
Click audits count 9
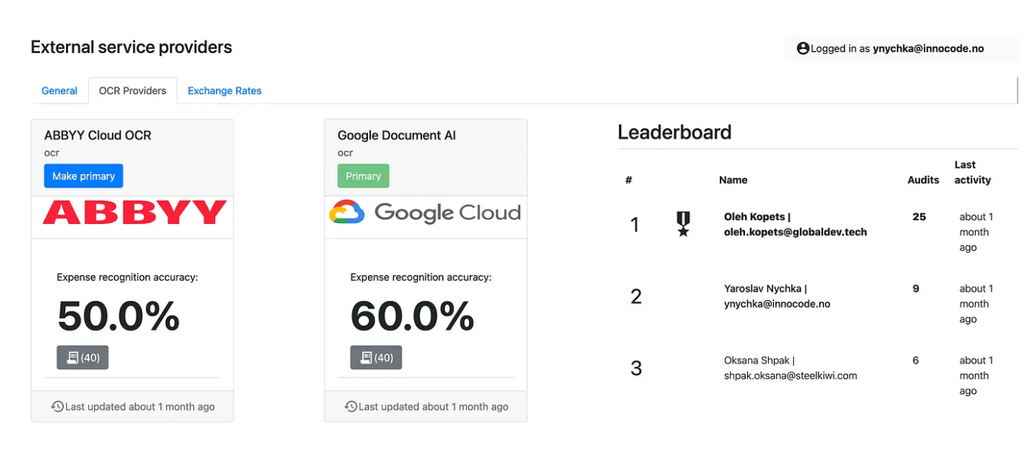pos(916,288)
